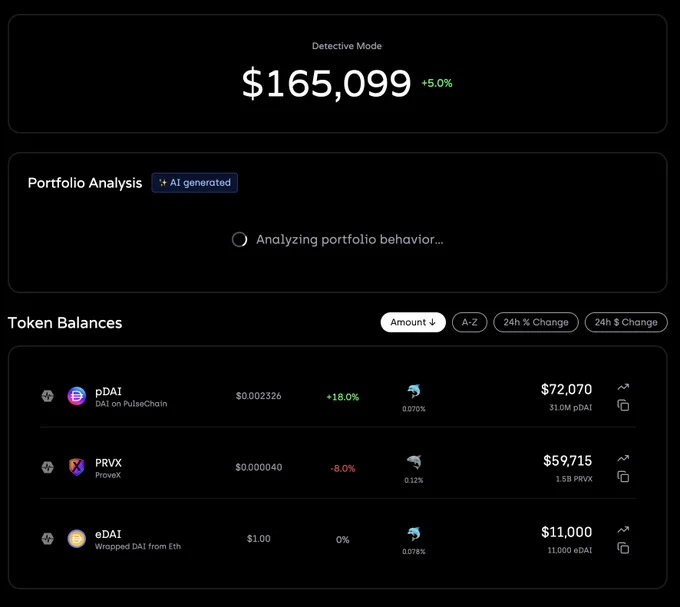
Task: Click the PRVX price $0.000040
Action: point(258,467)
